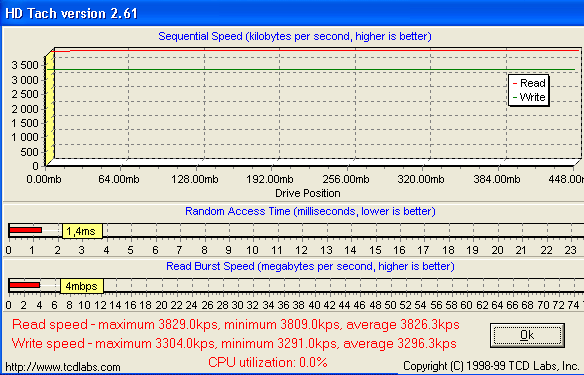Click the red random access time bar

25,230
